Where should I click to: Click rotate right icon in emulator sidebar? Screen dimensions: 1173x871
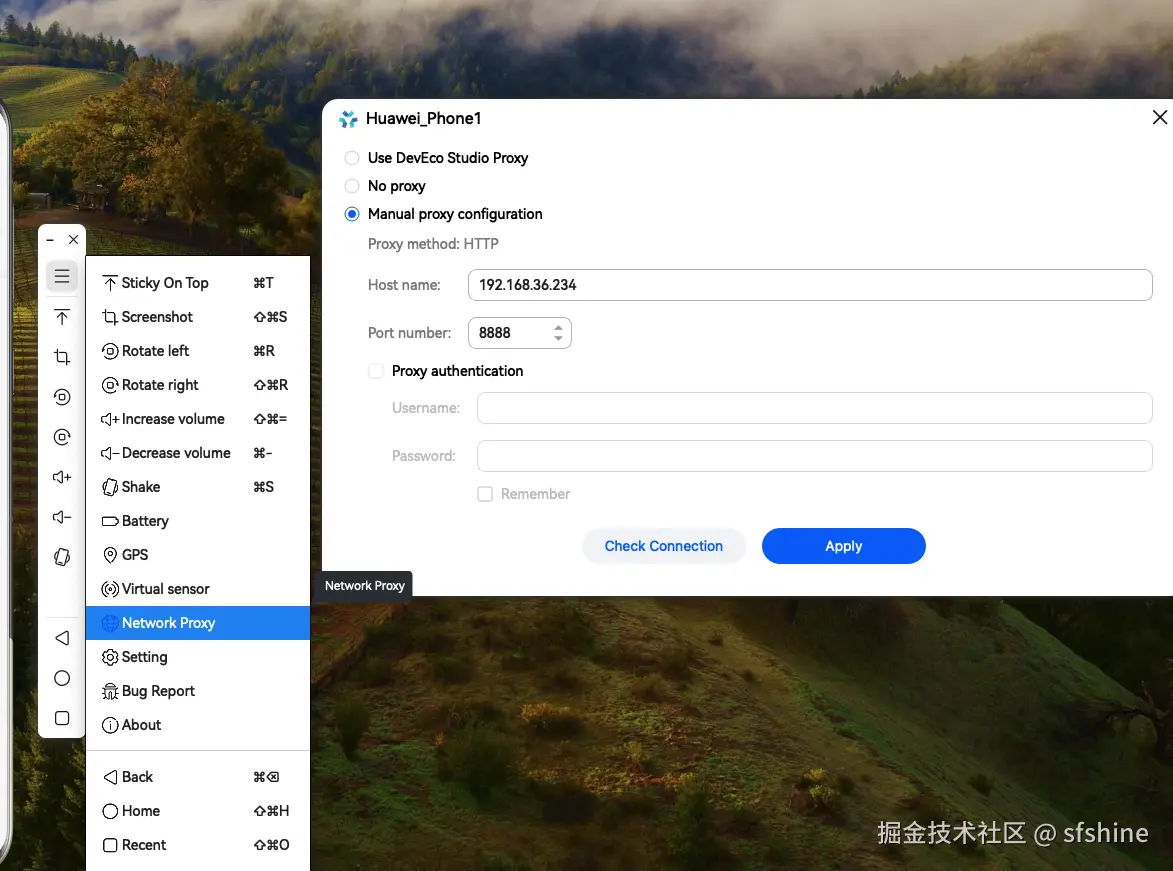tap(62, 437)
